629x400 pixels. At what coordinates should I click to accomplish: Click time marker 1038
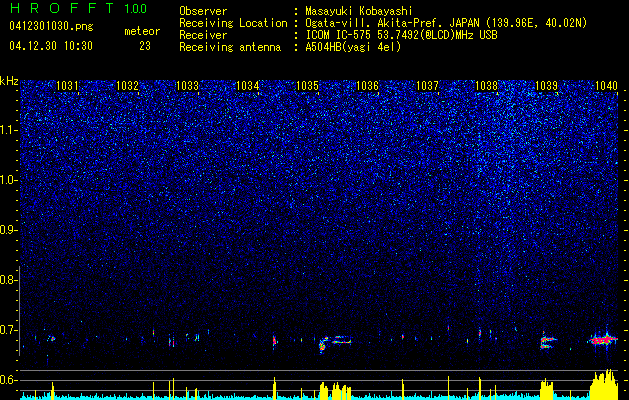(487, 85)
